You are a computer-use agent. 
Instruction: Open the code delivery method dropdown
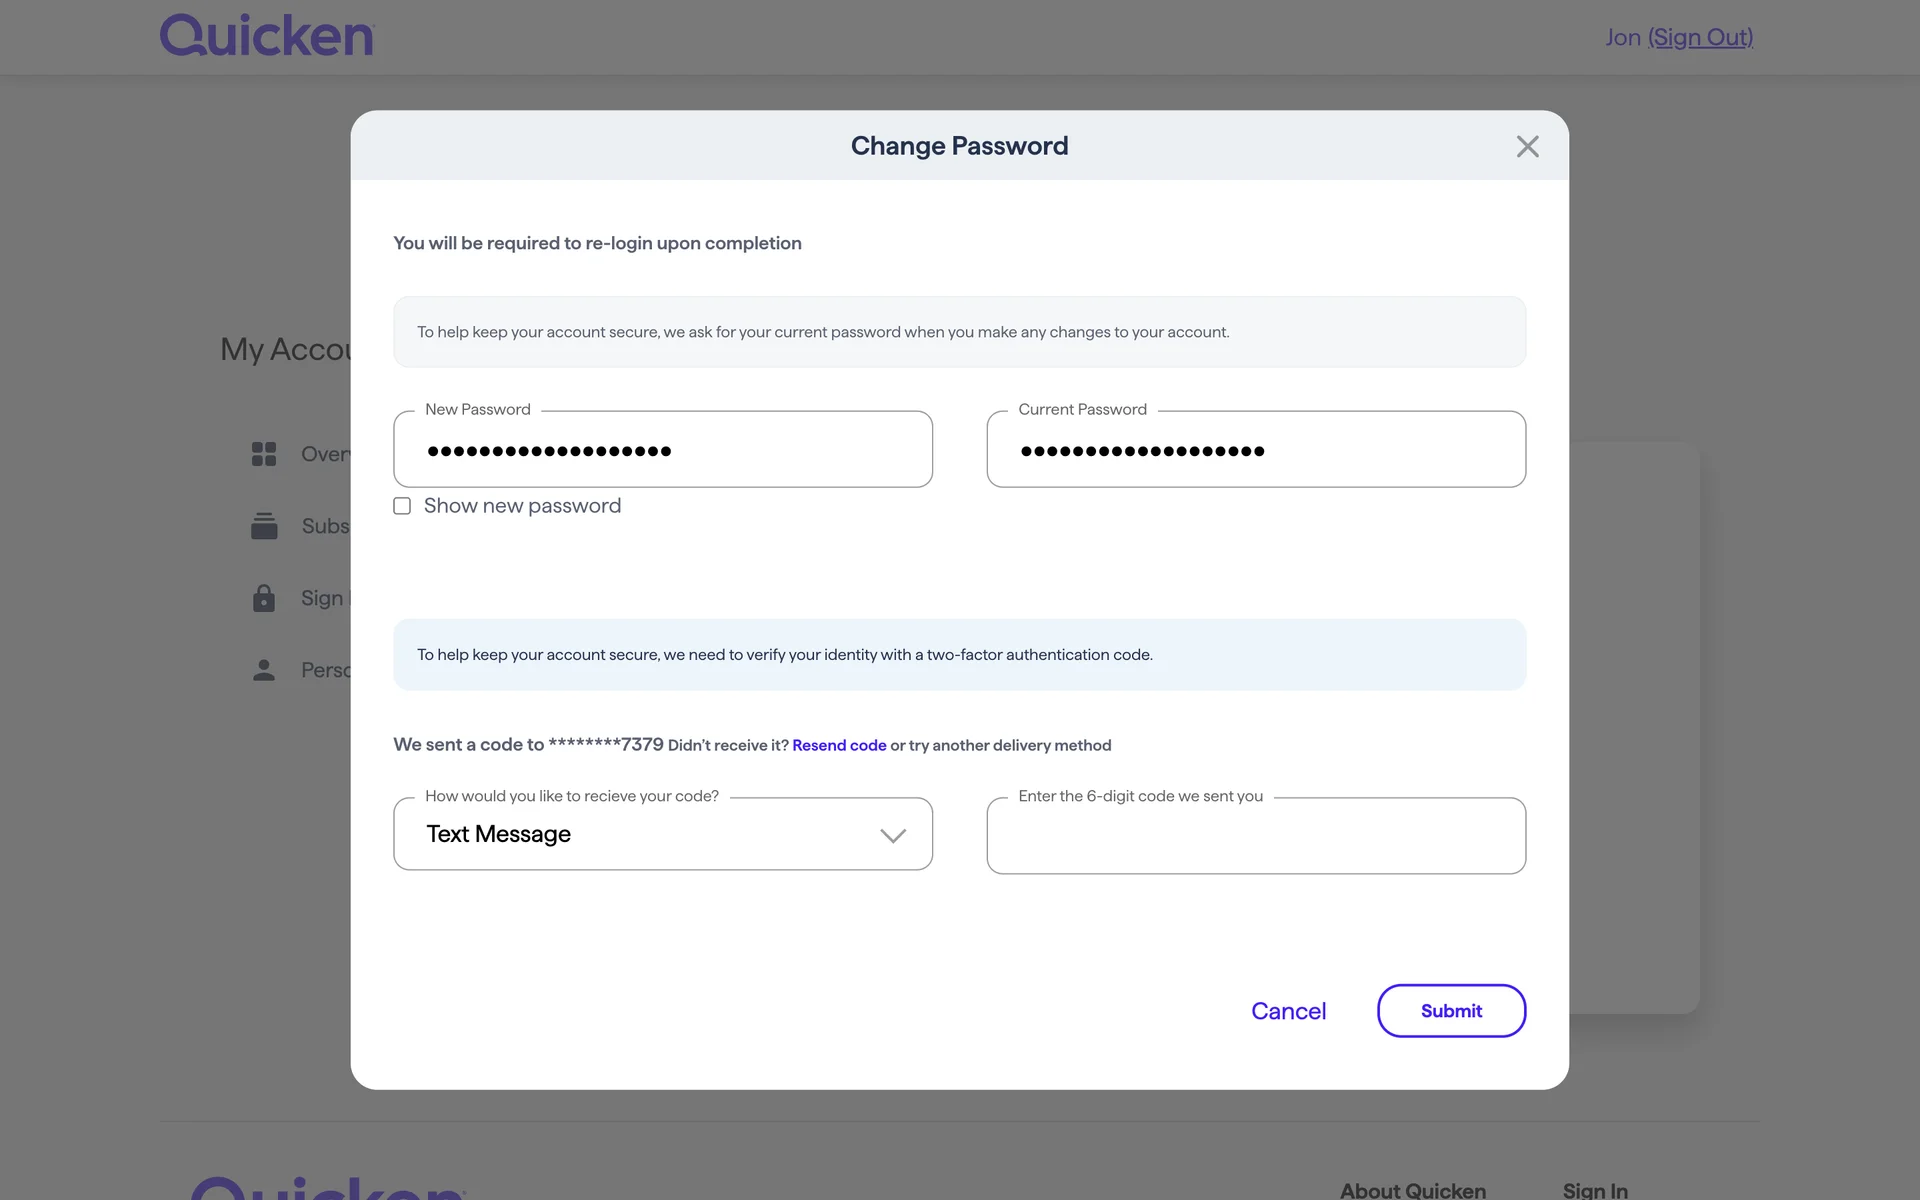pyautogui.click(x=662, y=834)
